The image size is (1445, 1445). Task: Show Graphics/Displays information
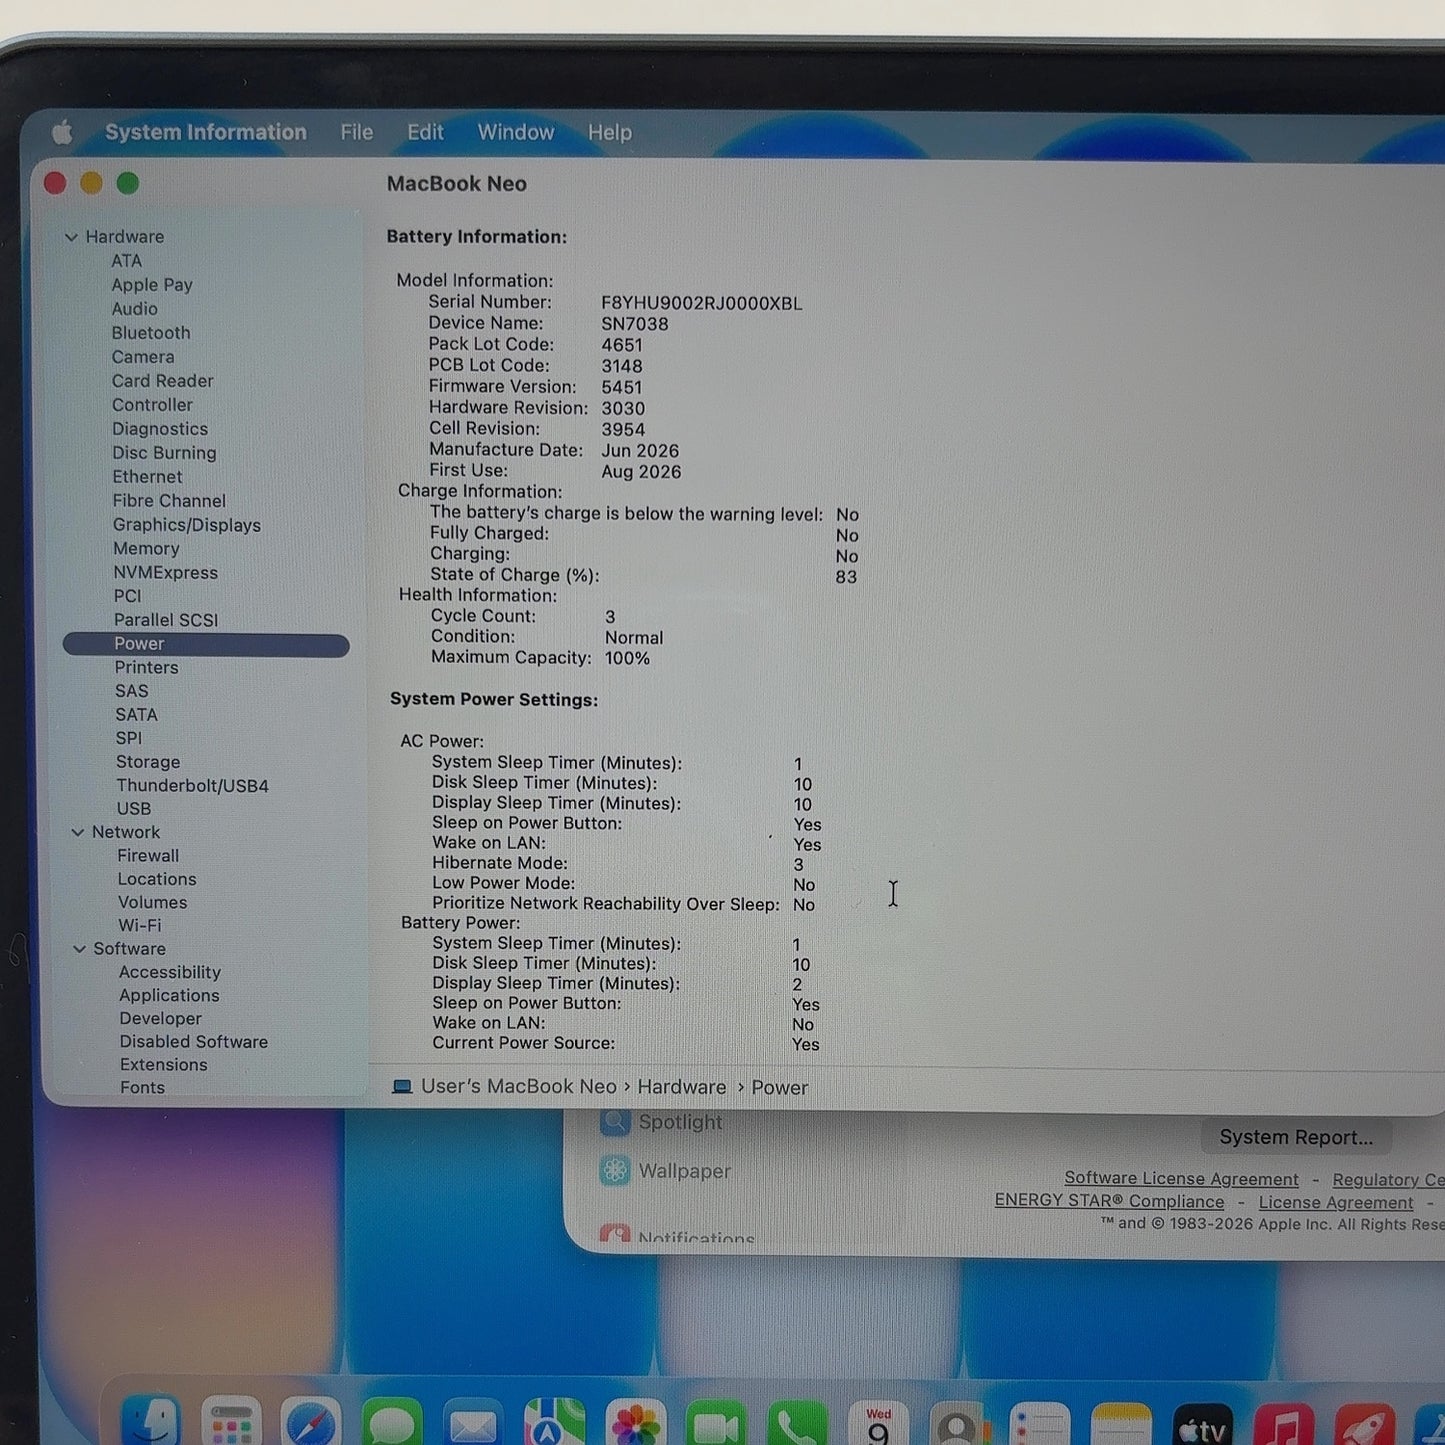(x=187, y=525)
